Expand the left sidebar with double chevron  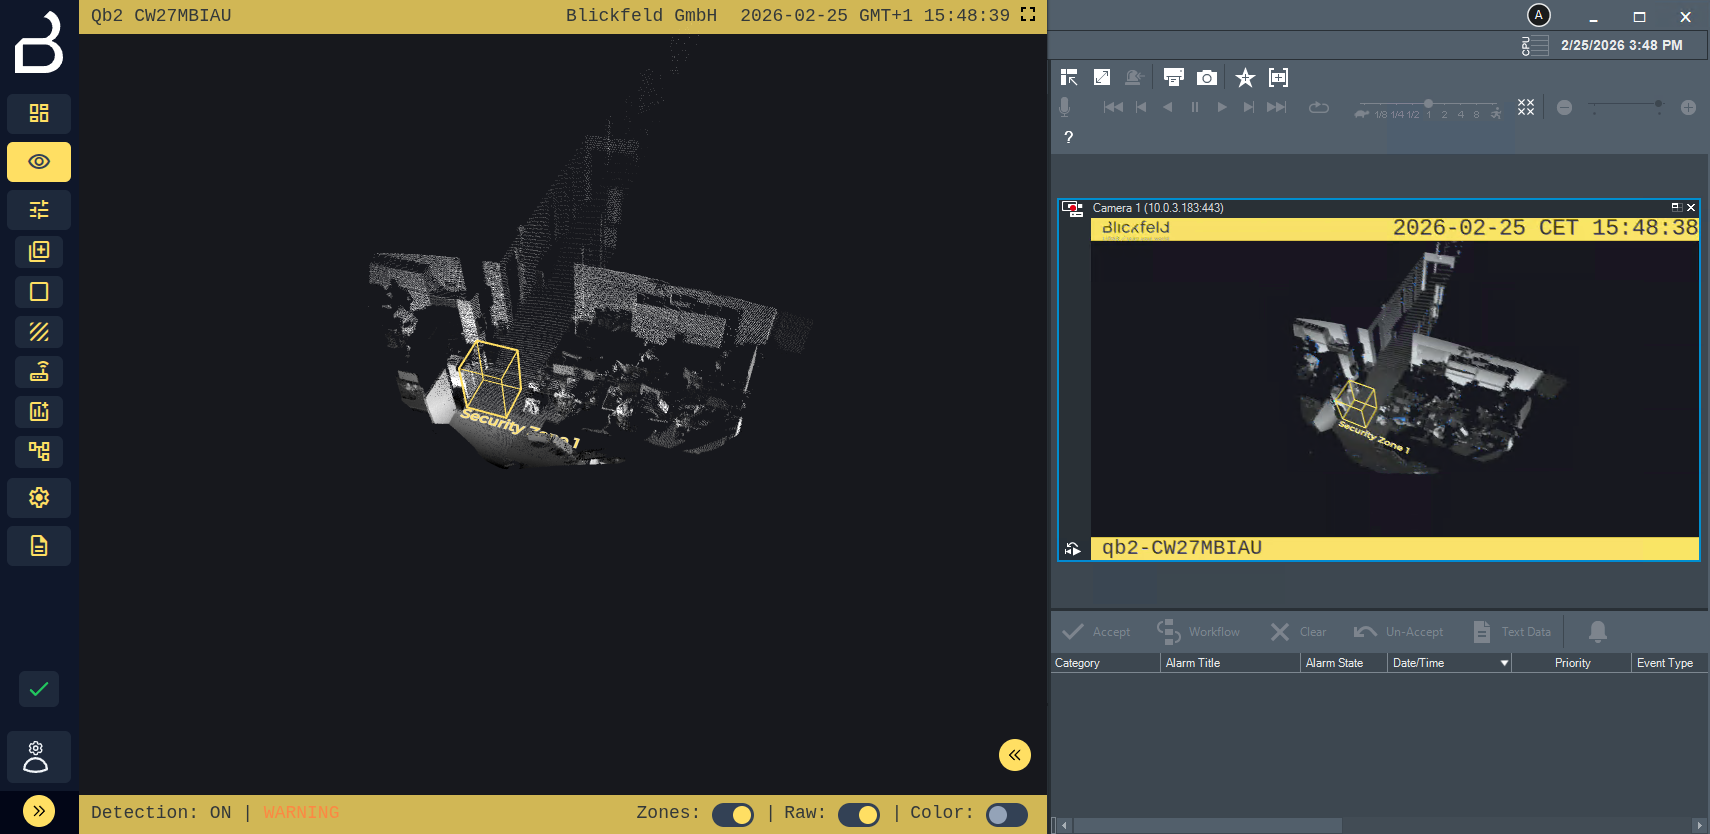[39, 811]
